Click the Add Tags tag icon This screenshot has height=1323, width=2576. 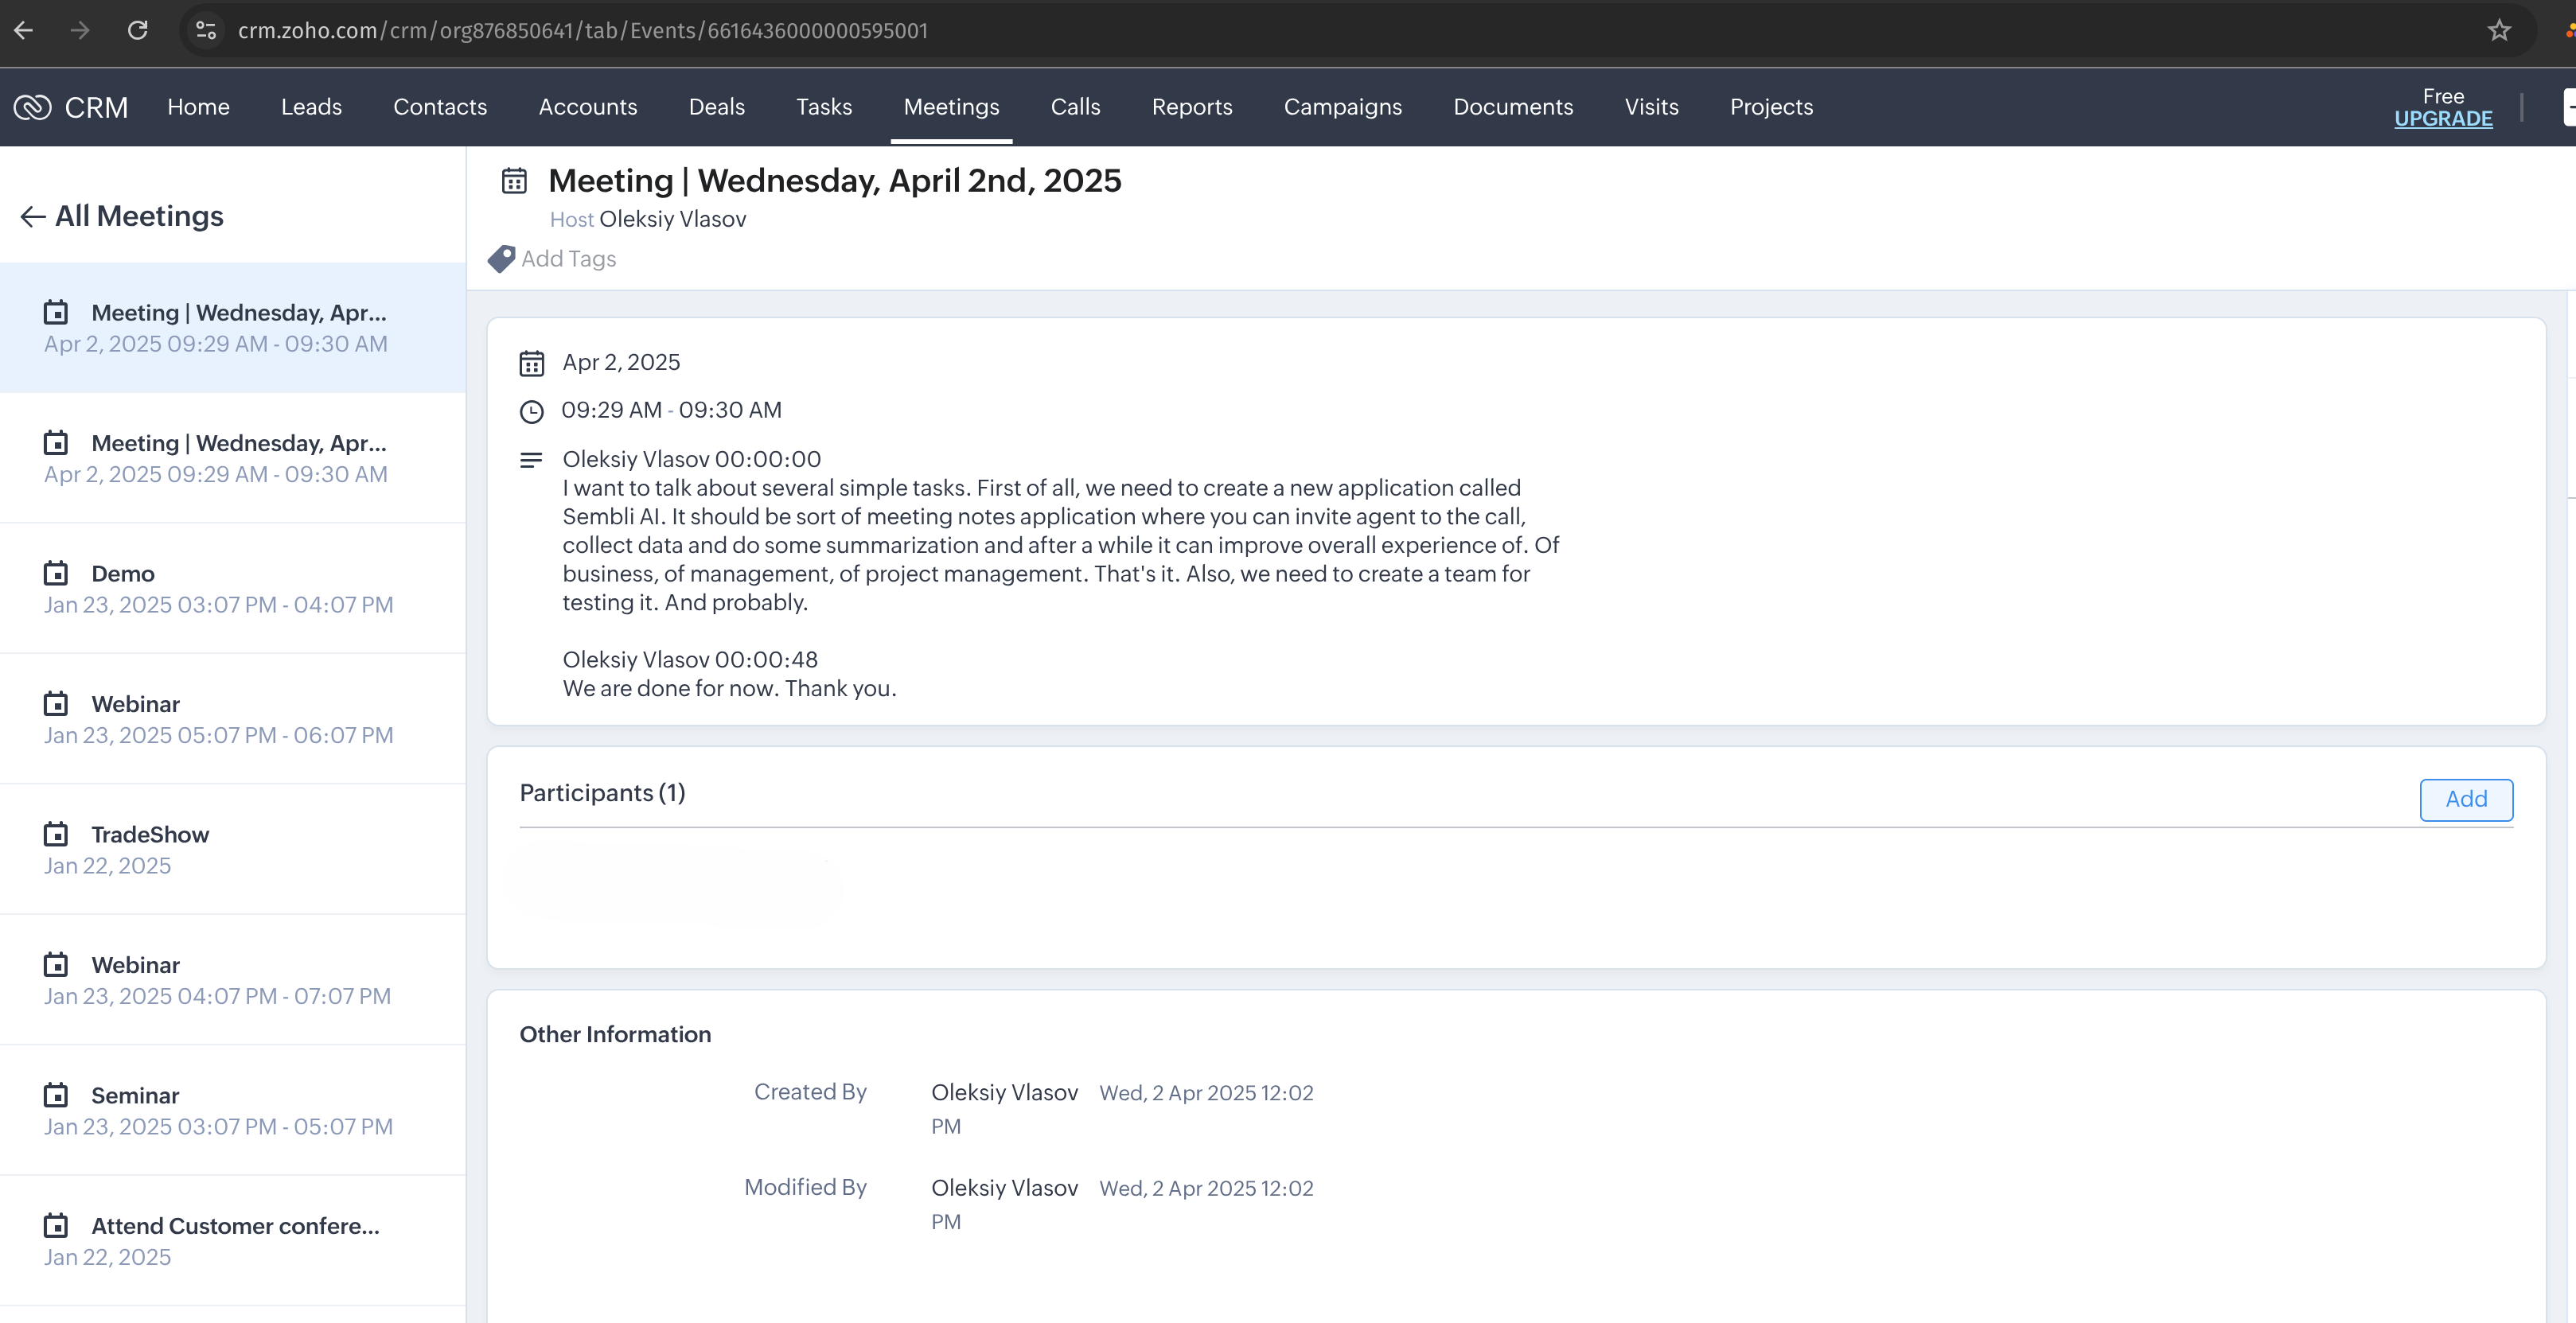pos(501,259)
